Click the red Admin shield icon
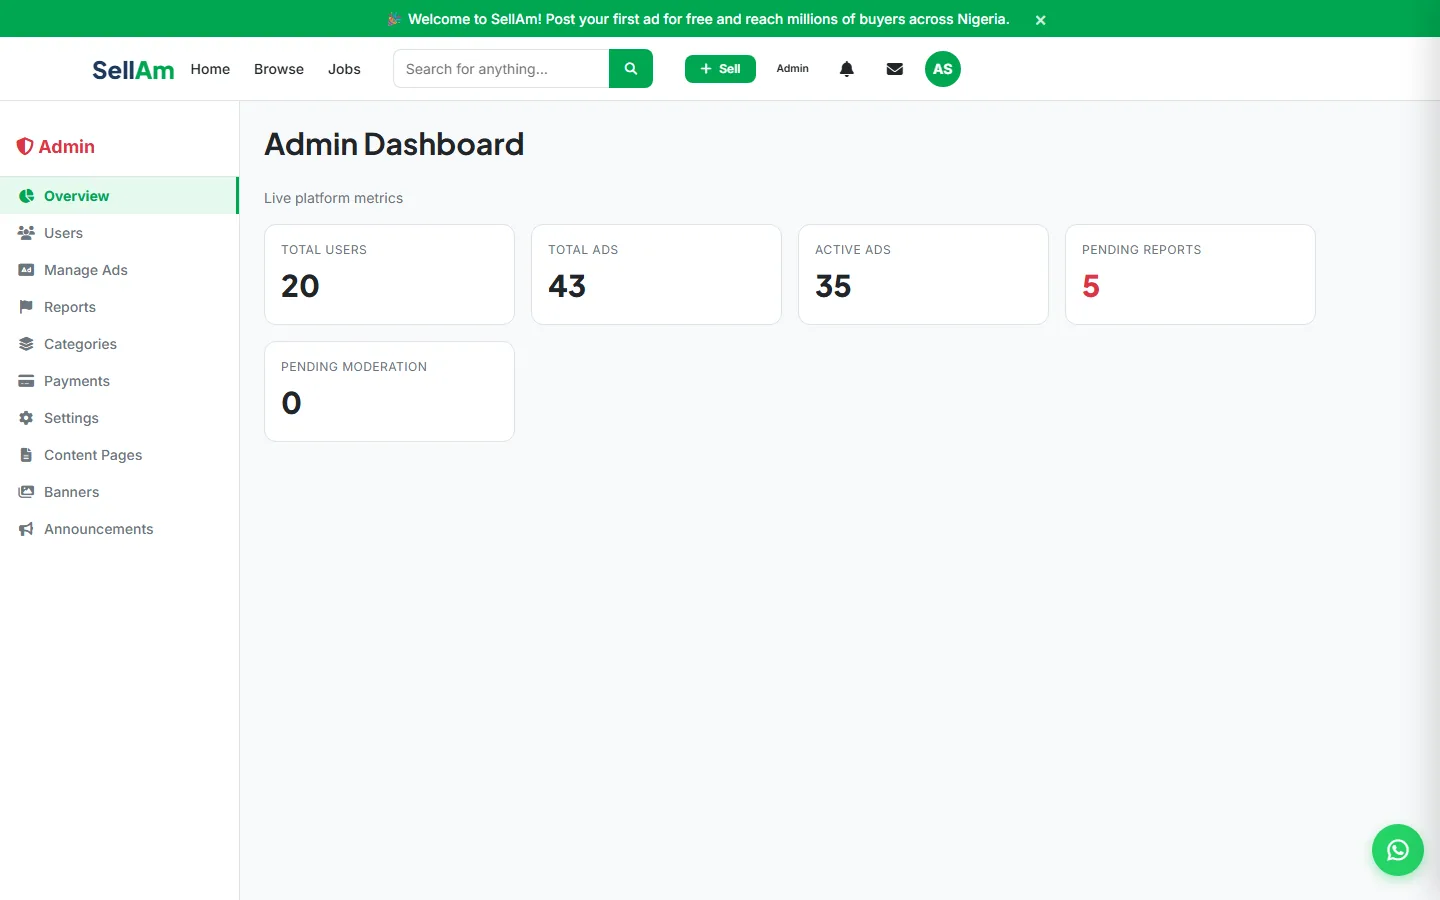This screenshot has height=900, width=1440. pos(25,146)
